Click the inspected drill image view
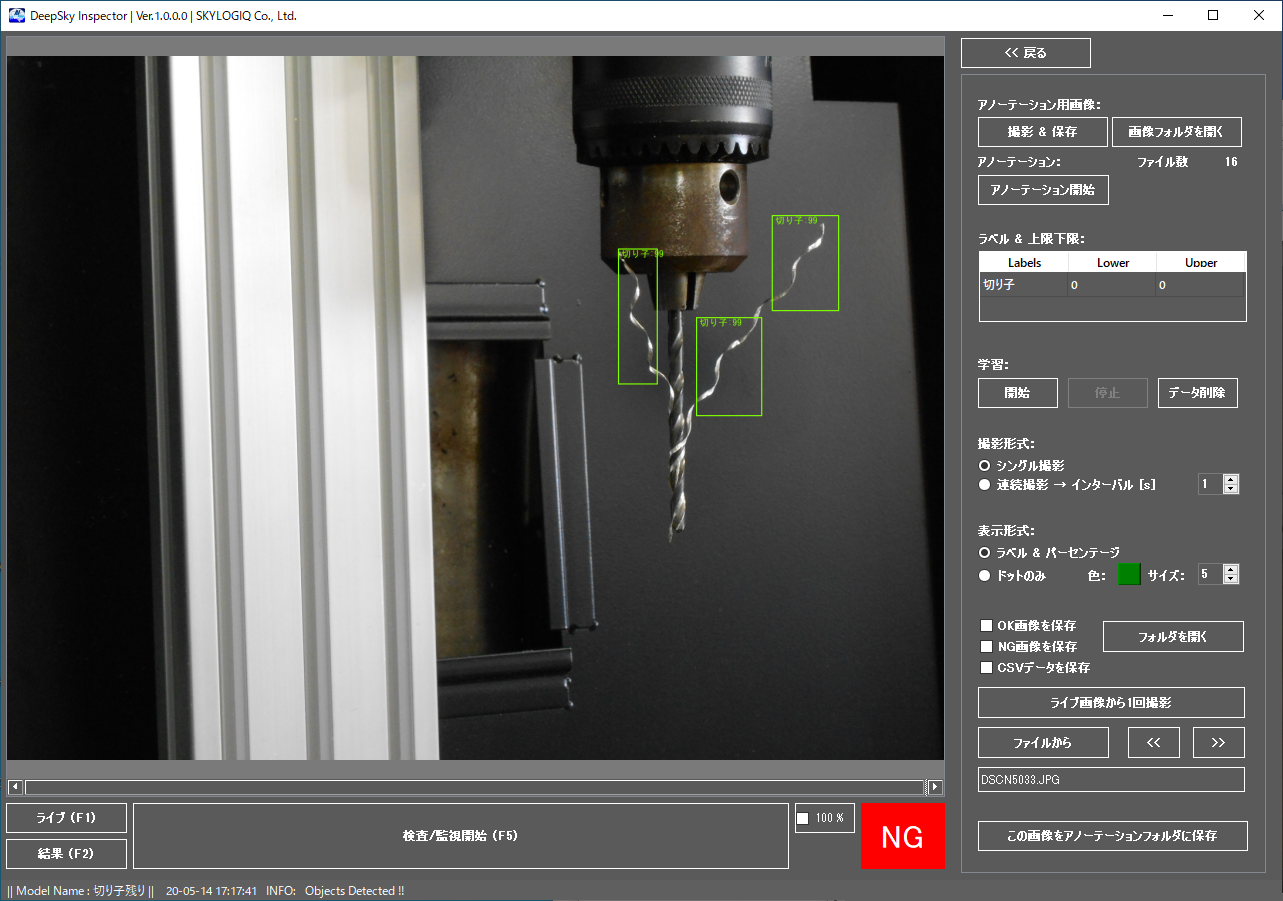Image resolution: width=1283 pixels, height=901 pixels. [475, 408]
